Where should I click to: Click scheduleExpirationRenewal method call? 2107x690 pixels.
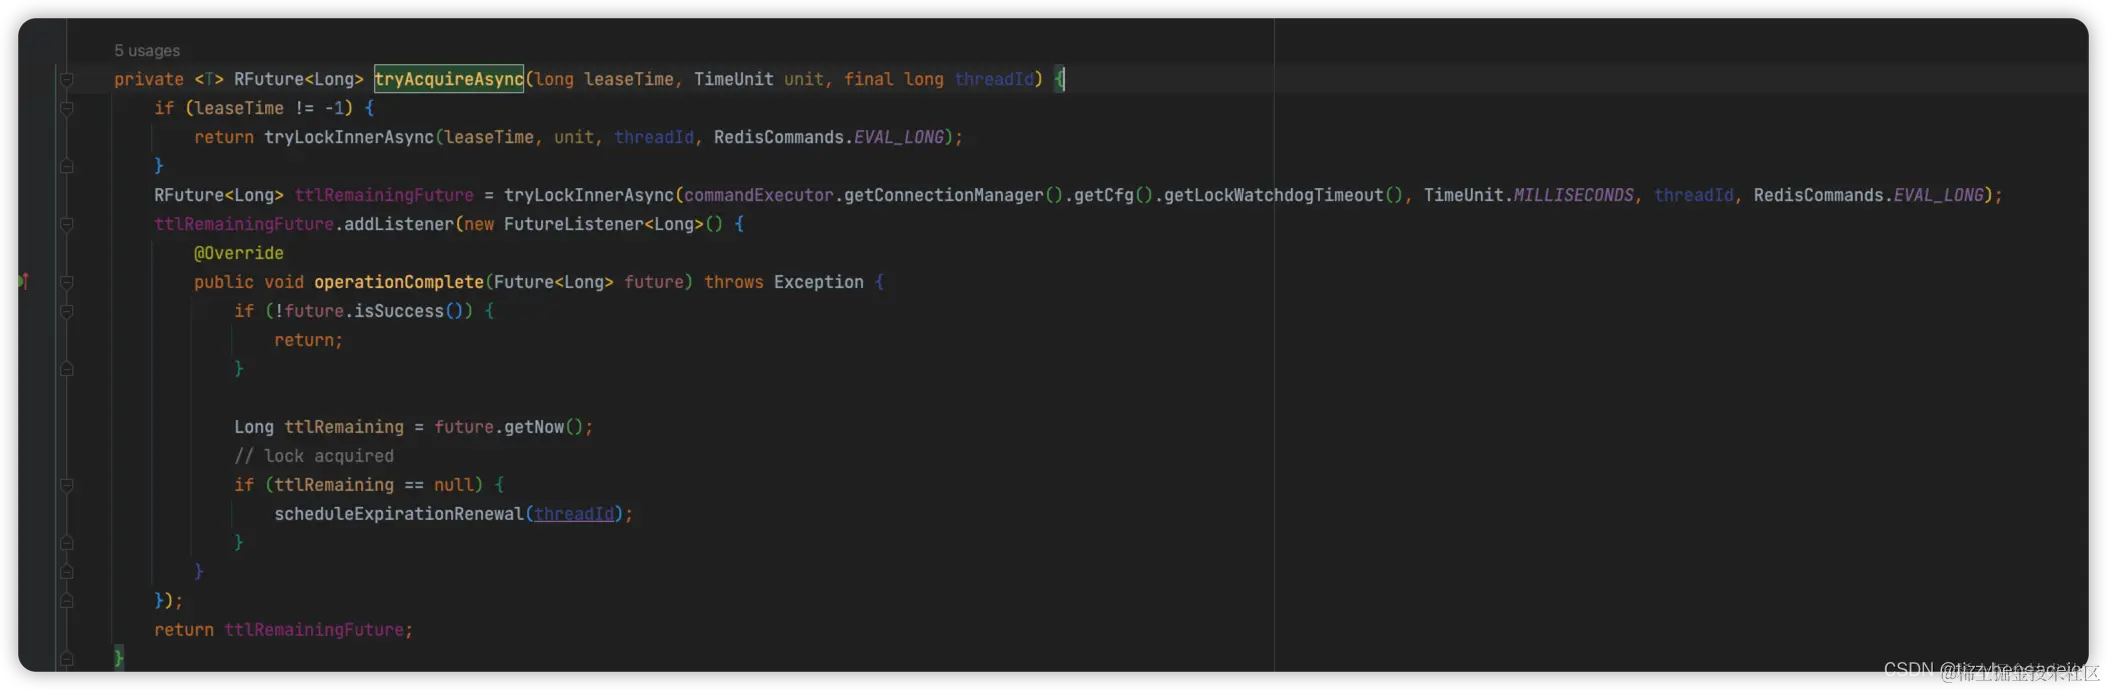pyautogui.click(x=399, y=514)
